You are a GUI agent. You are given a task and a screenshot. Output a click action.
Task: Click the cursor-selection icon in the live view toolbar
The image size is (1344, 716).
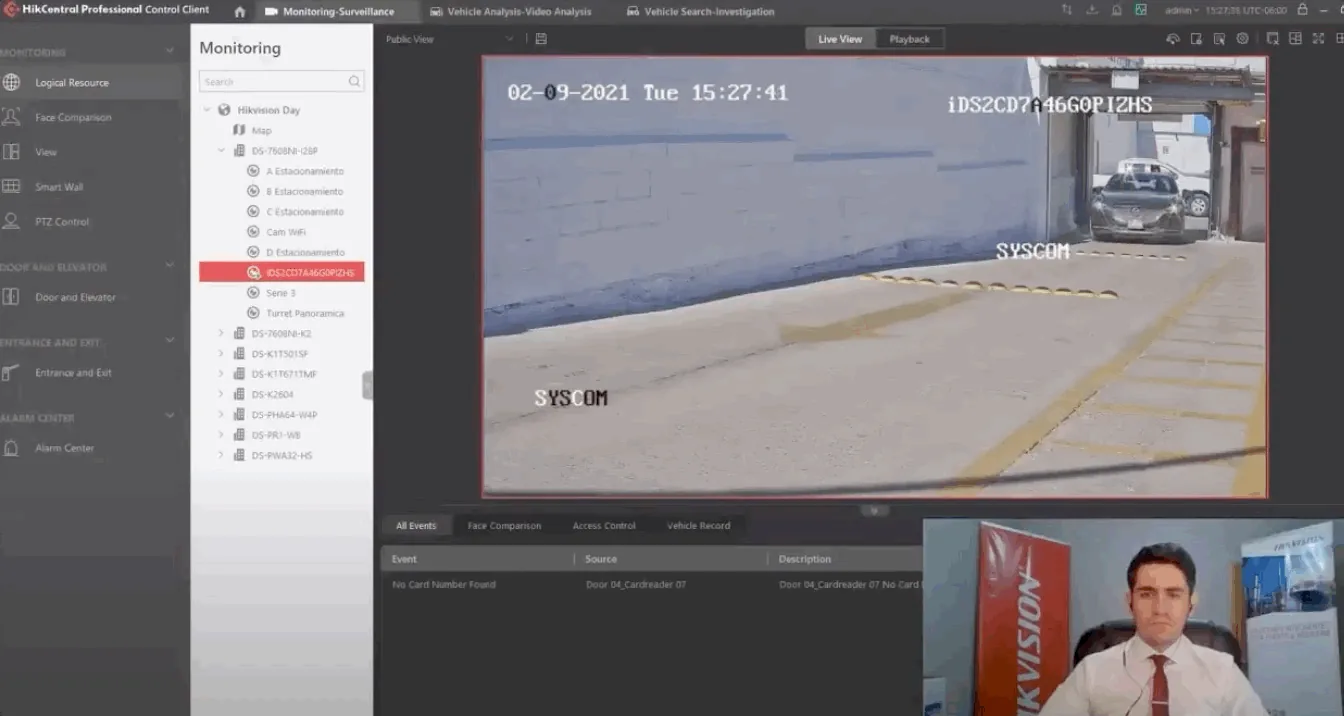pos(1219,39)
